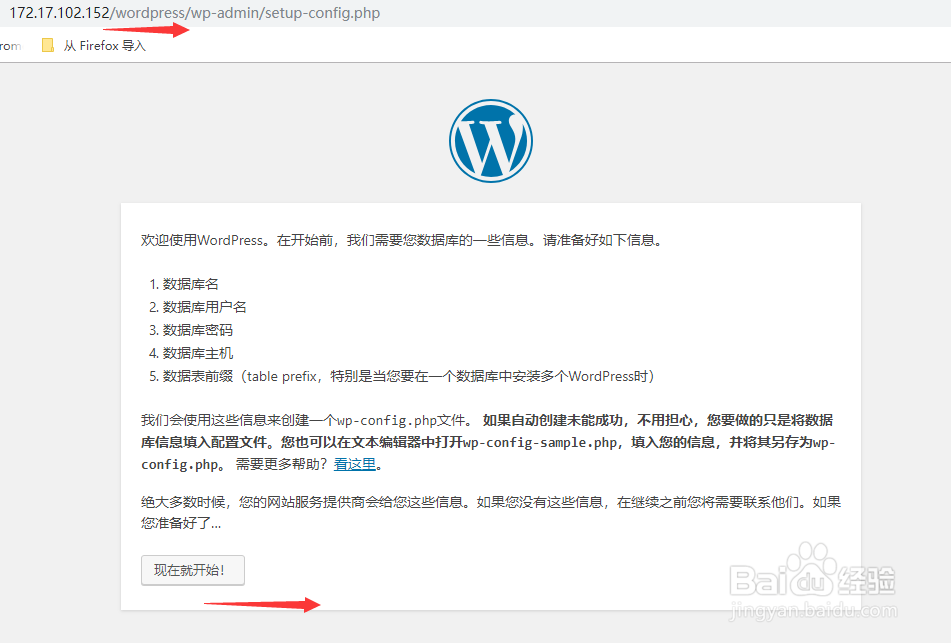Screen dimensions: 951x643
Task: Click the text 'wp-config-sample.php'
Action: pos(540,443)
